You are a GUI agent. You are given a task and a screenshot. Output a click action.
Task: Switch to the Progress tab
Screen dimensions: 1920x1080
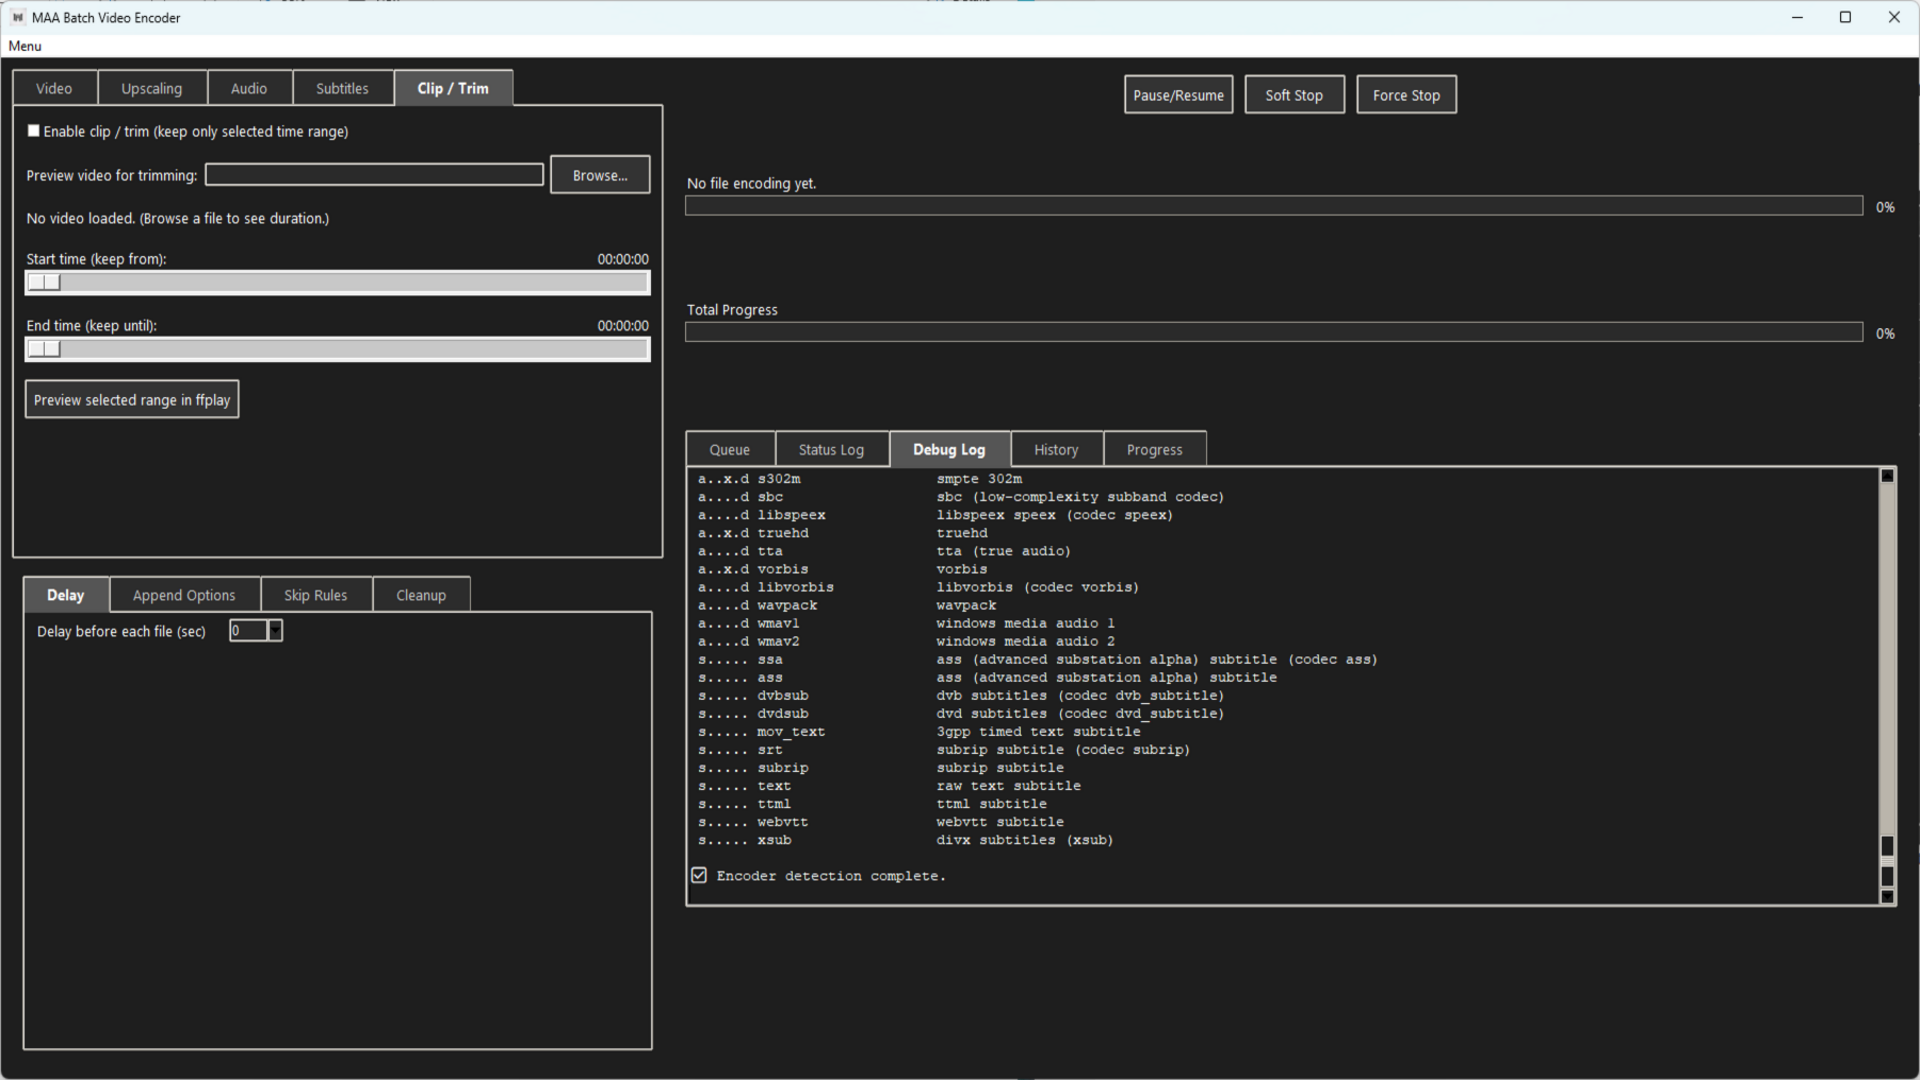pyautogui.click(x=1154, y=449)
